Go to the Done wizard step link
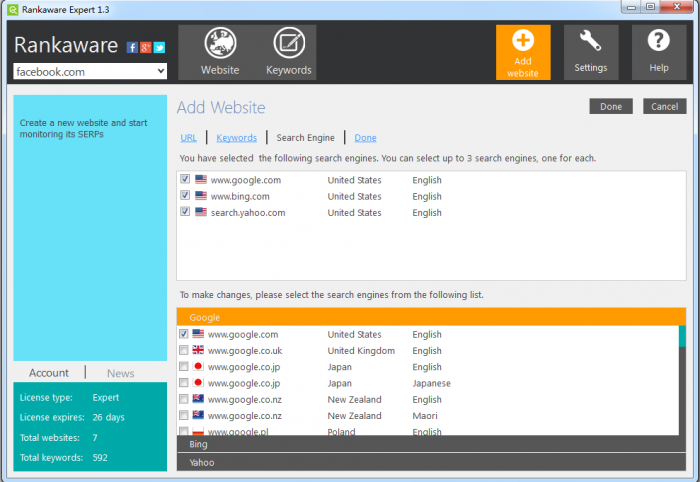Screen dimensions: 700x482 (x=365, y=137)
